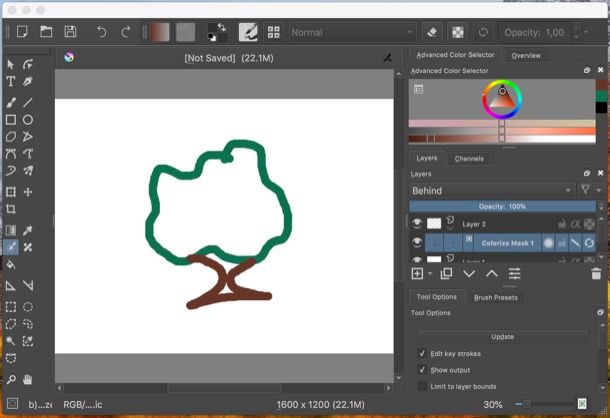Float the Advanced Color Selector docker
This screenshot has width=610, height=418.
coord(587,70)
